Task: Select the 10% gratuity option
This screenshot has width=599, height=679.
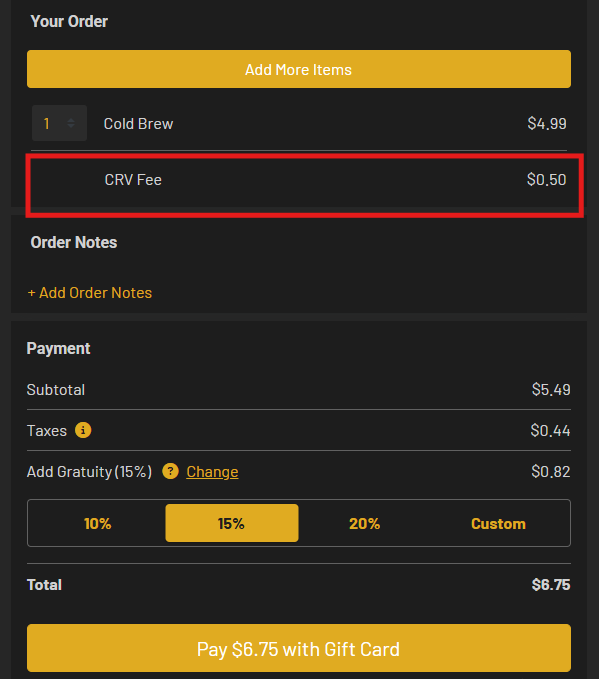Action: (x=97, y=523)
